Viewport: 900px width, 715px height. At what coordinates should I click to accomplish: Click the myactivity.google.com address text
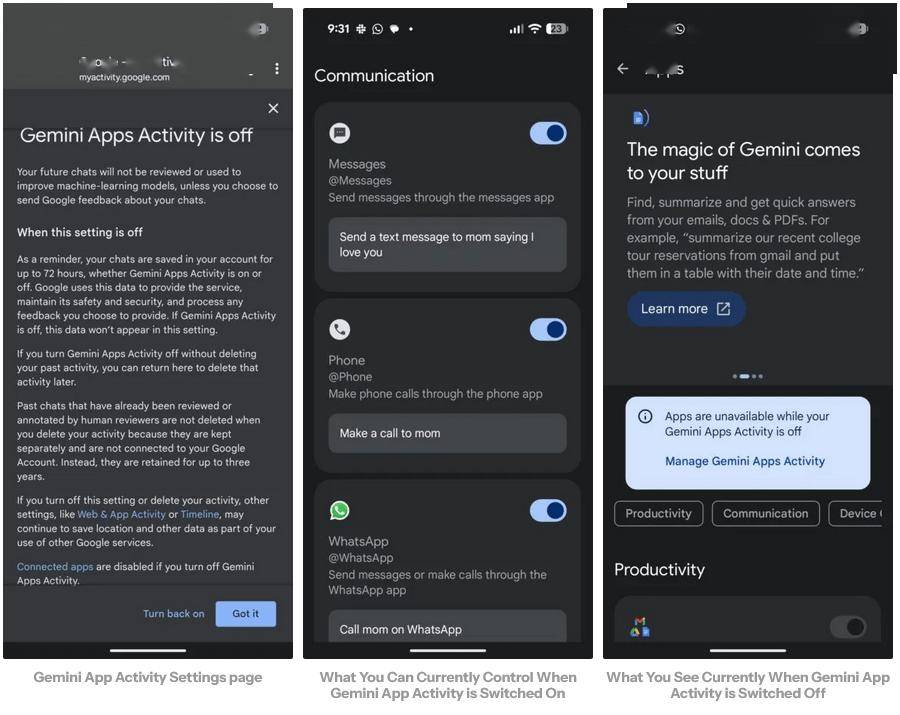click(x=125, y=77)
